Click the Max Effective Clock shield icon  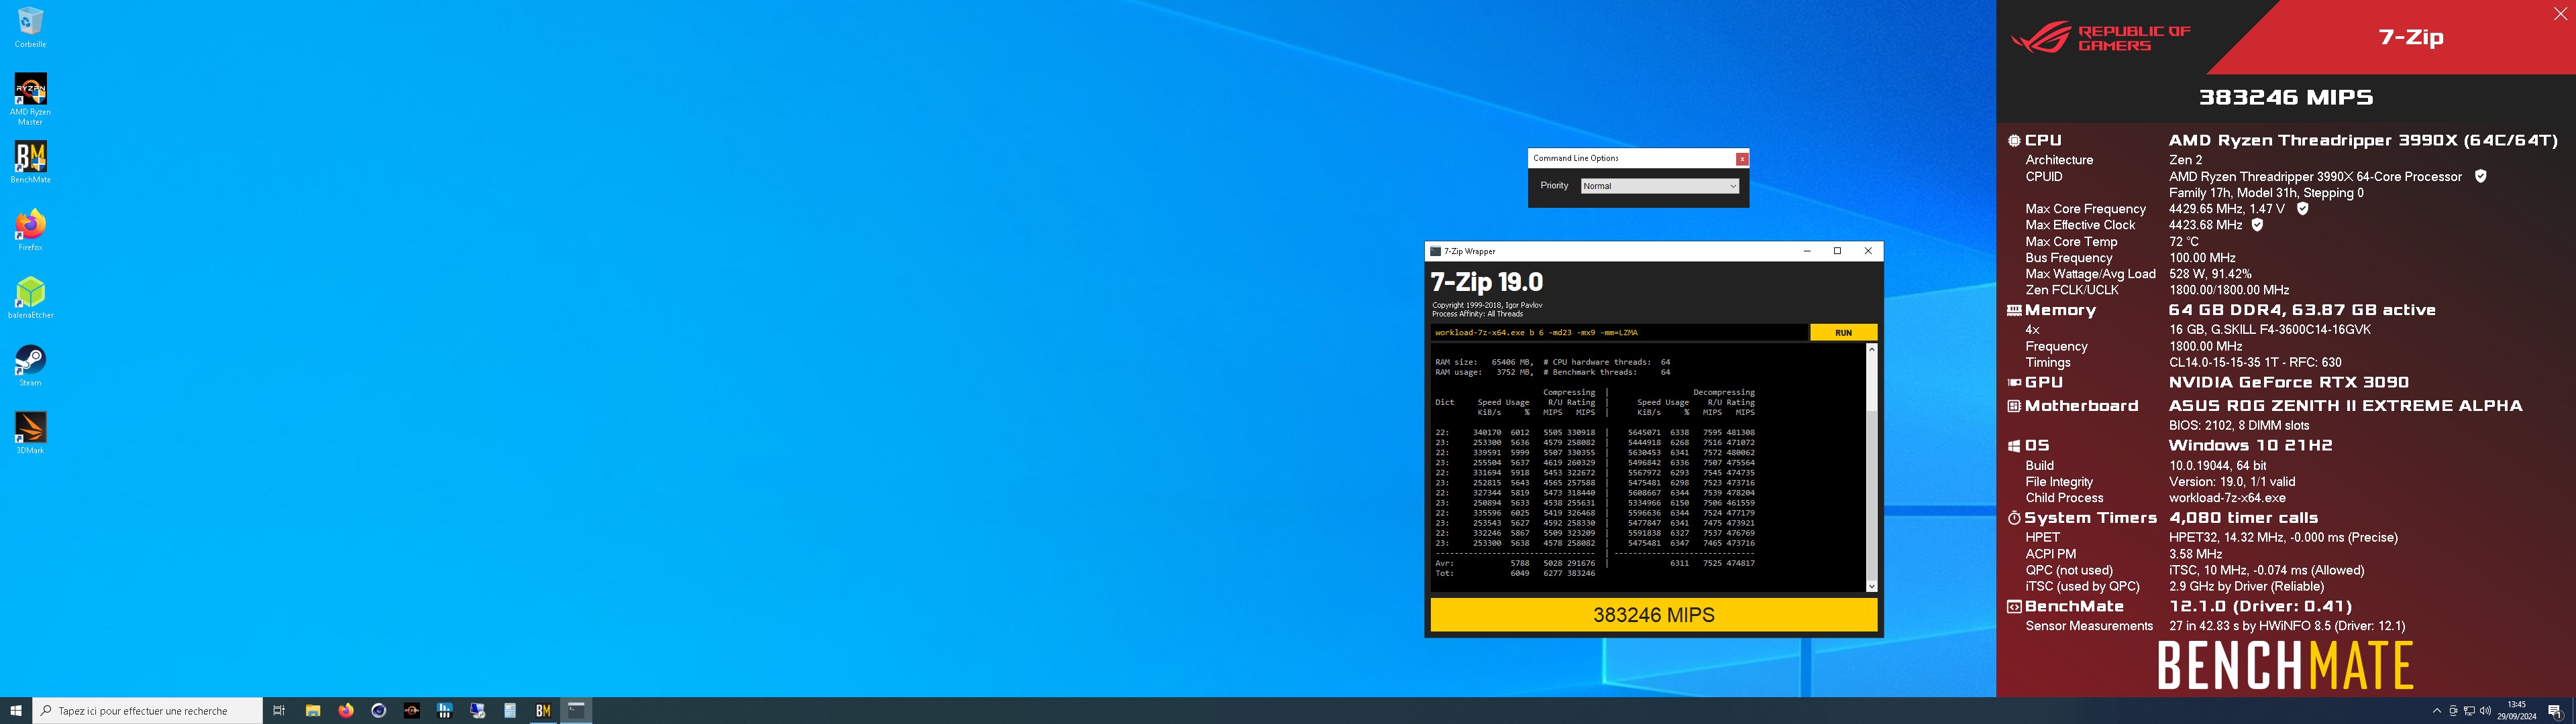coord(2257,225)
